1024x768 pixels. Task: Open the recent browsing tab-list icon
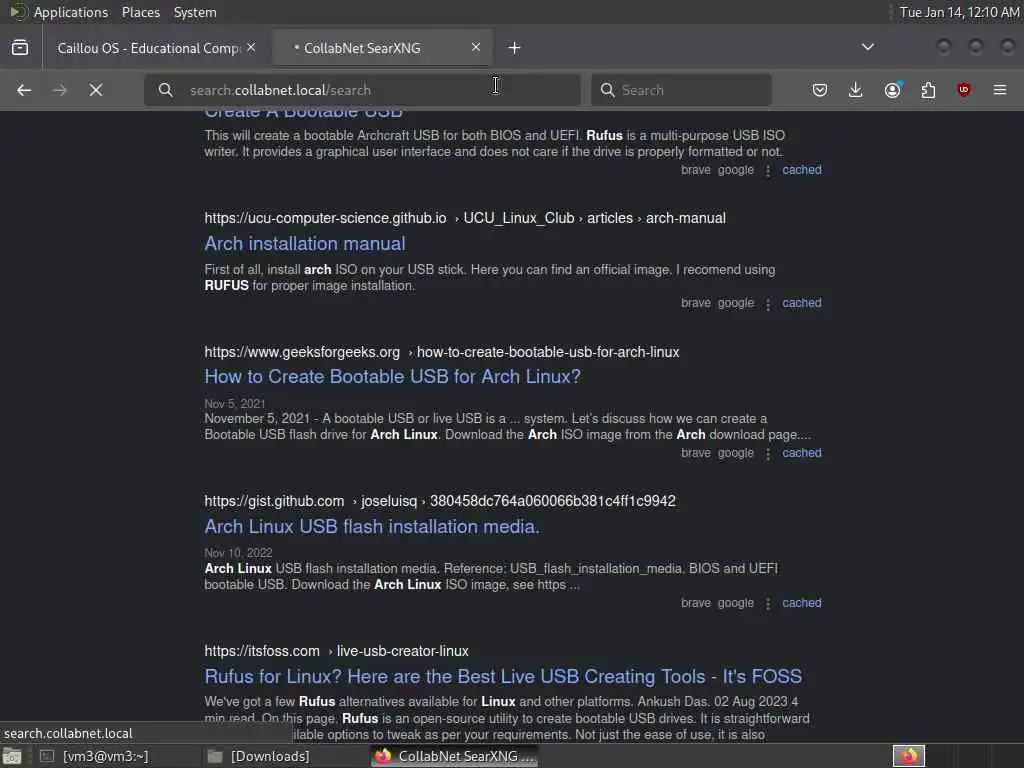20,48
